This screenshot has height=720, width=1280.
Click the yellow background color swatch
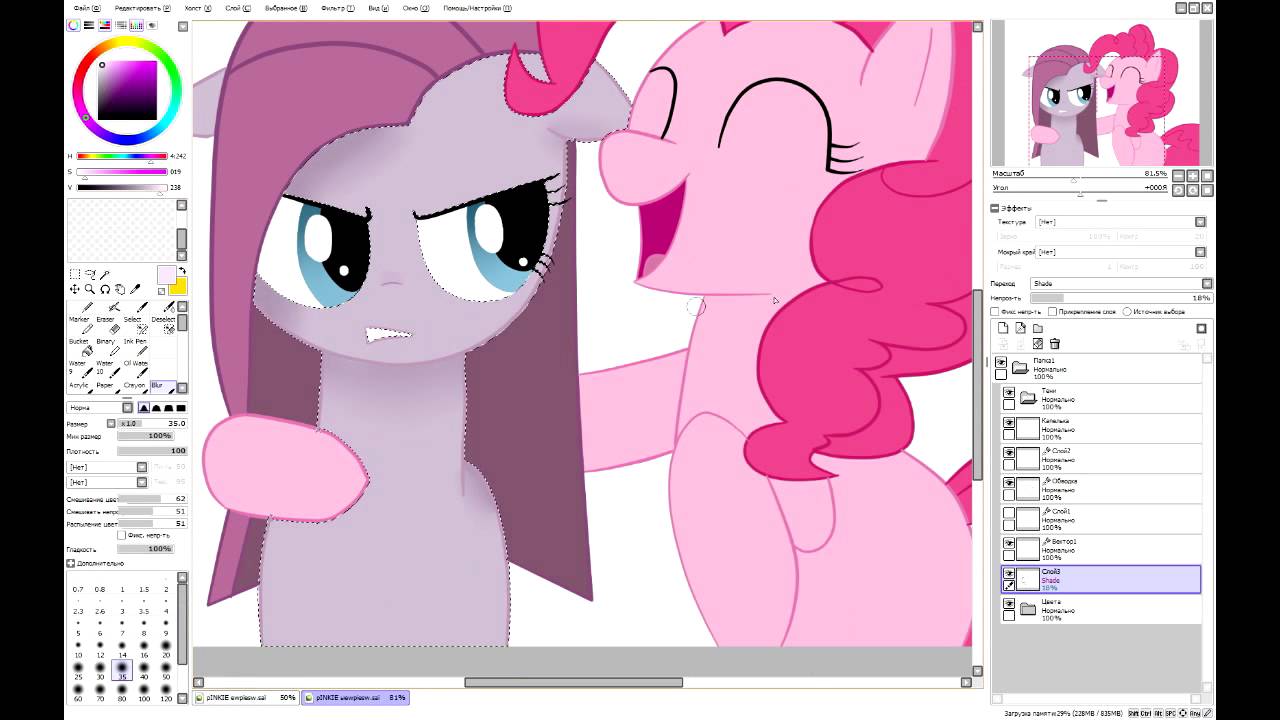(182, 288)
